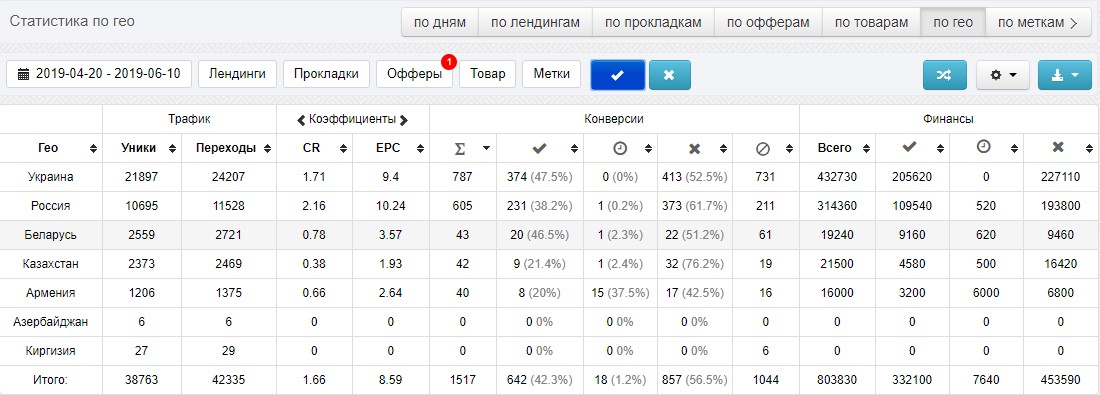Image resolution: width=1100 pixels, height=395 pixels.
Task: Open the date range picker field
Action: point(99,74)
